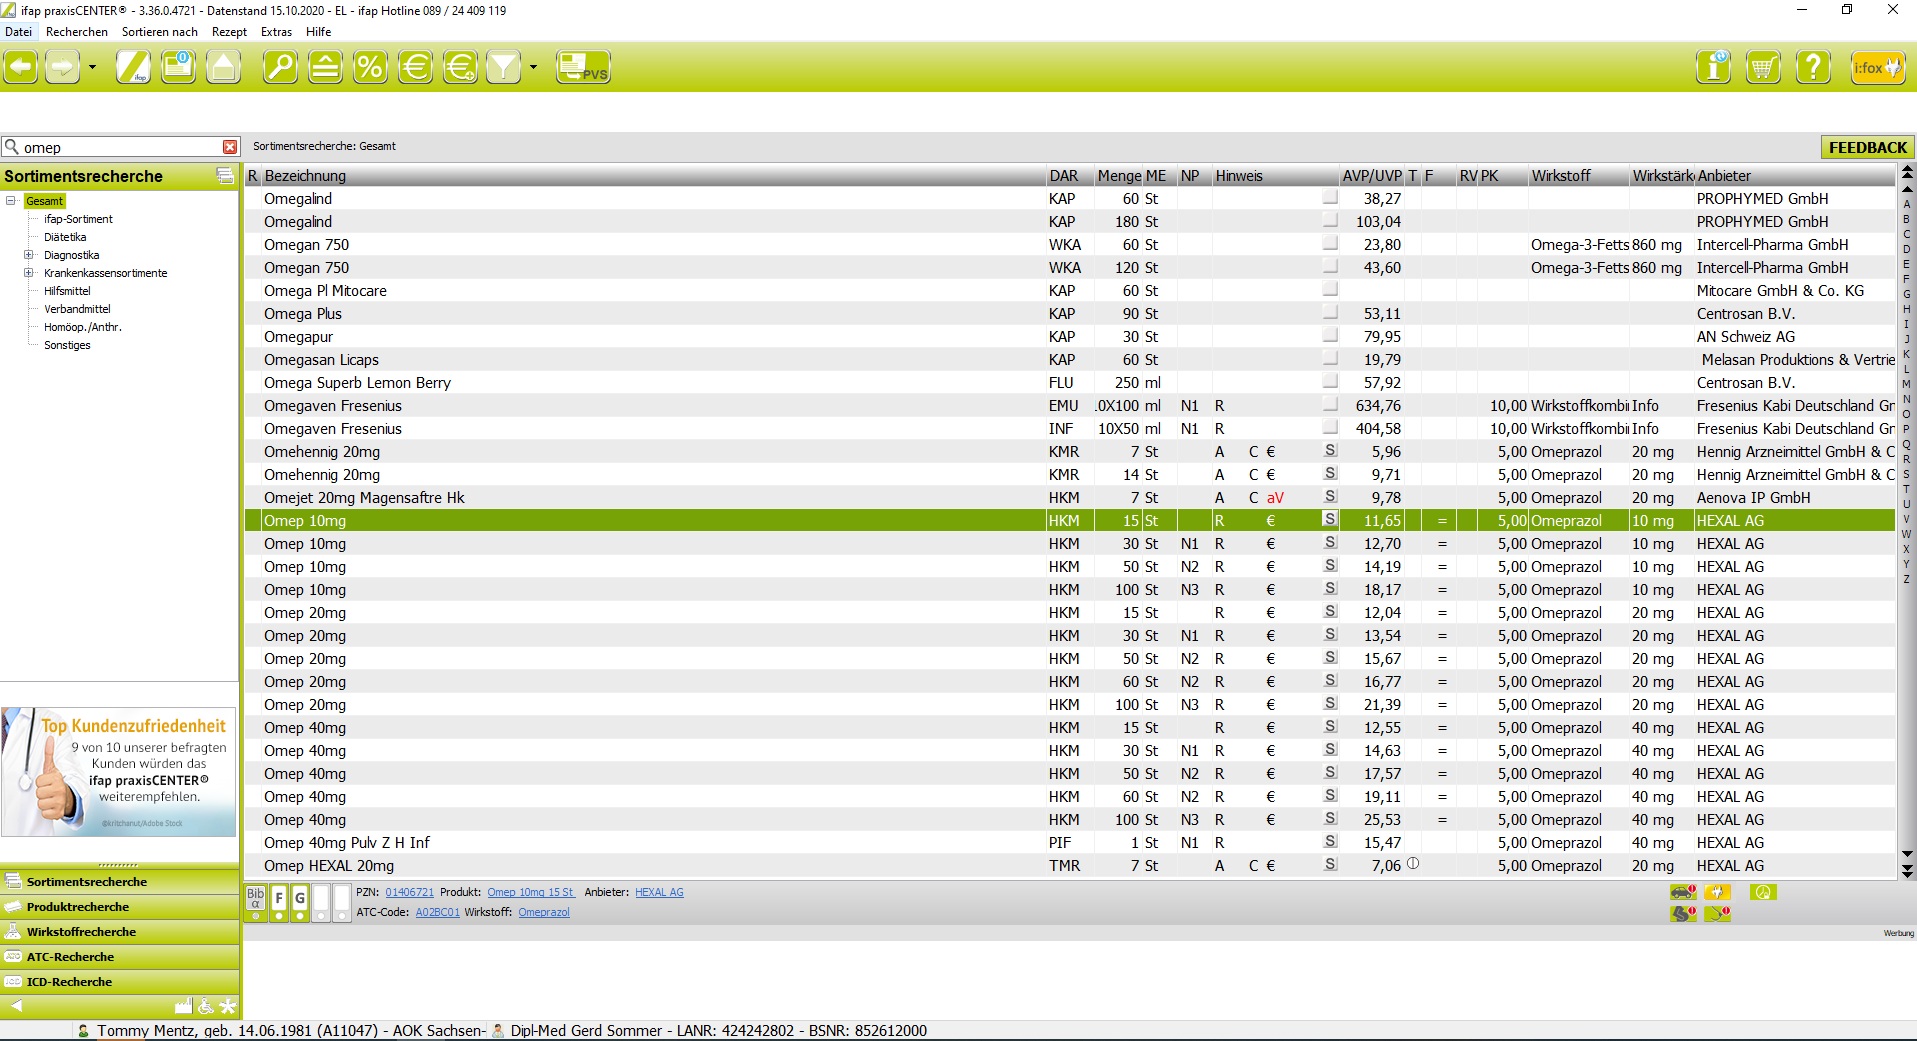
Task: Click the funnel filter toolbar icon
Action: 504,68
